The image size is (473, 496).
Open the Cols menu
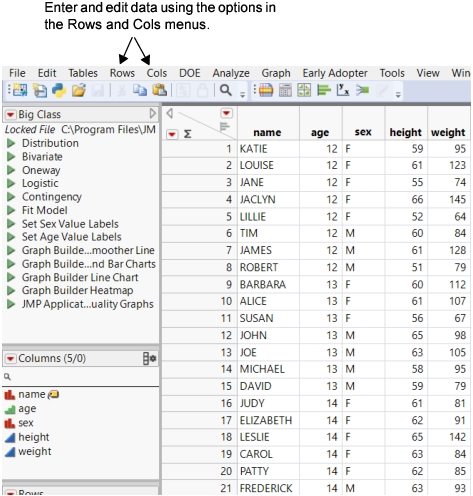pos(157,73)
